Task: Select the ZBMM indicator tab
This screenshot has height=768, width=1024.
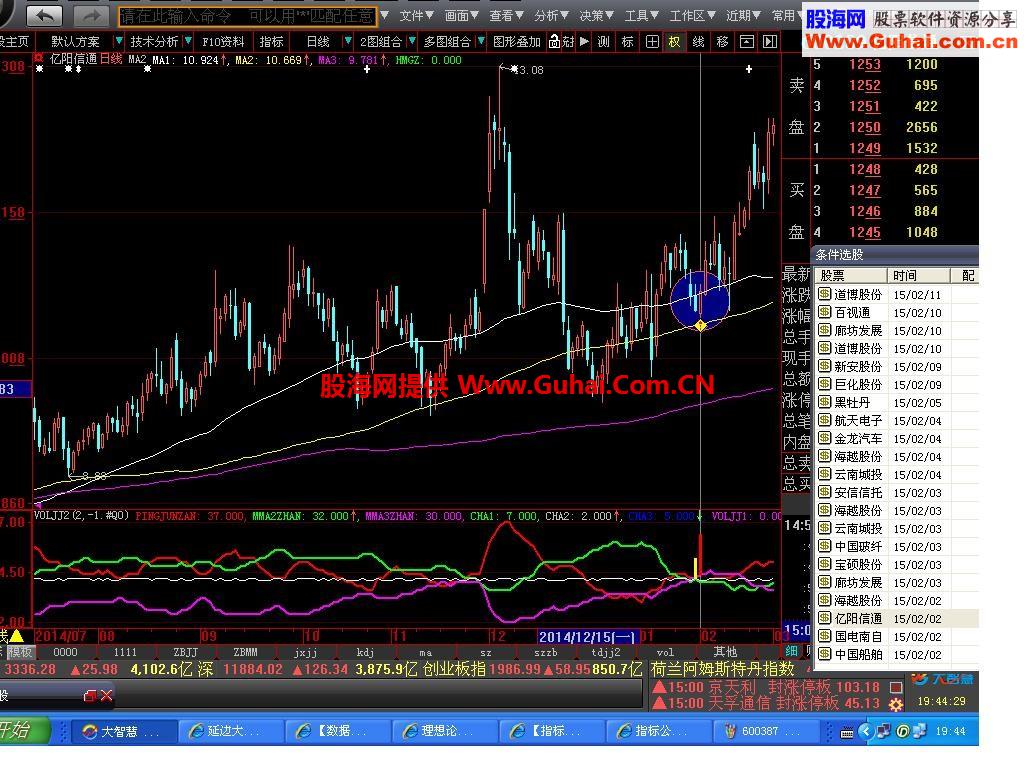Action: 246,652
